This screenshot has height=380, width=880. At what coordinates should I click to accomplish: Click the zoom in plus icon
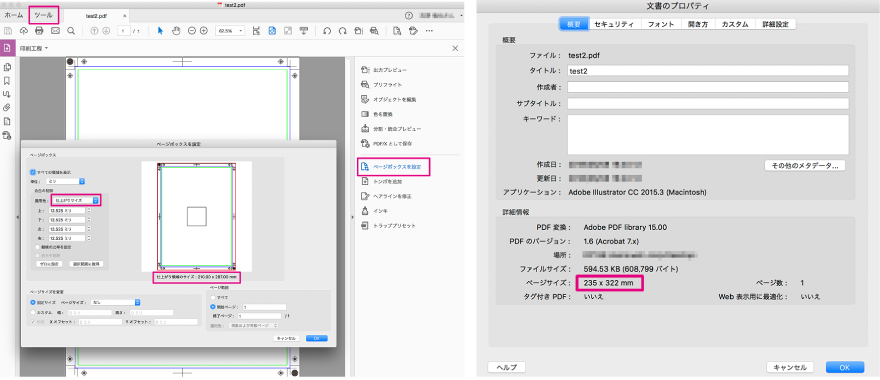(x=204, y=30)
